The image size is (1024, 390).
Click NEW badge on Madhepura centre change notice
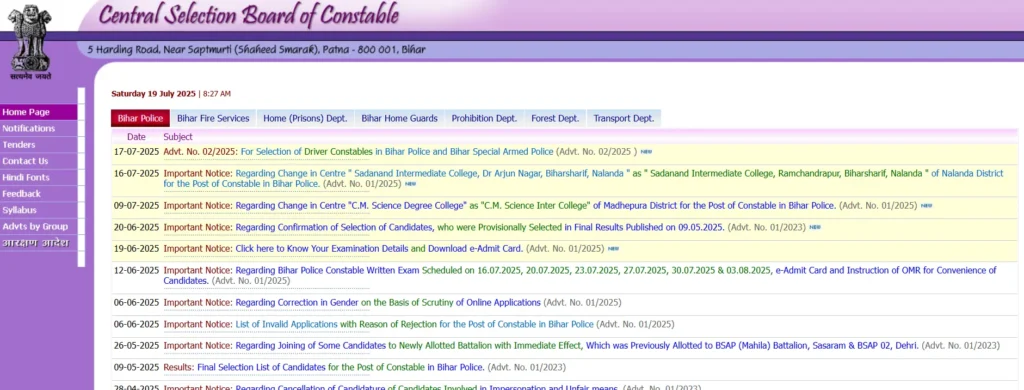click(x=926, y=206)
